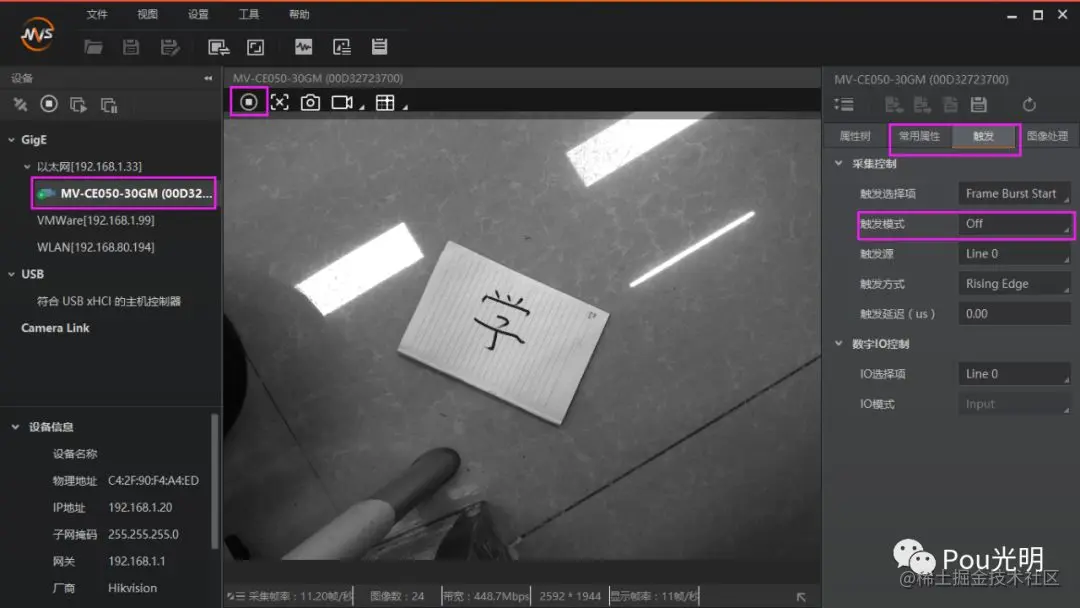Click the save icon in the properties panel

coord(979,105)
